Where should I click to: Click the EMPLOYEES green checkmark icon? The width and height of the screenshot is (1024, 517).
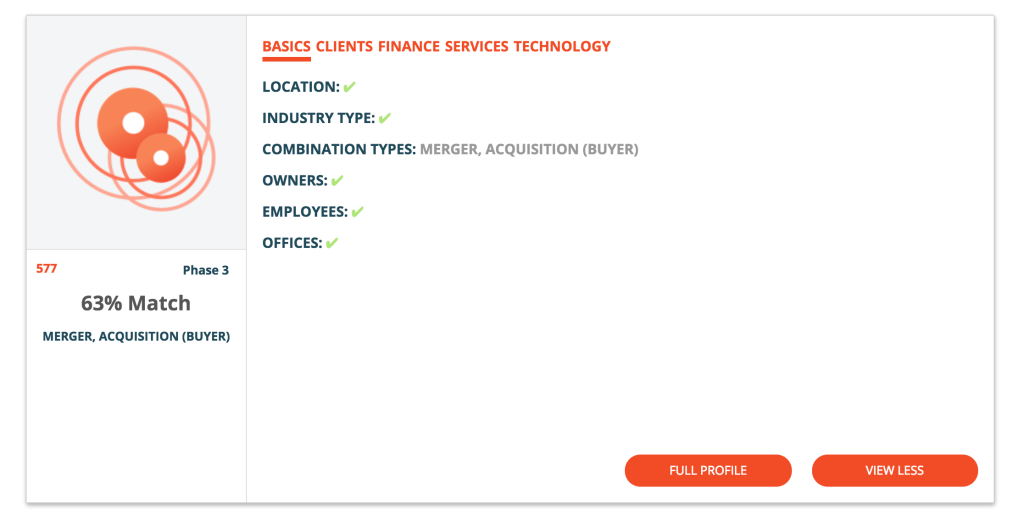[x=357, y=212]
